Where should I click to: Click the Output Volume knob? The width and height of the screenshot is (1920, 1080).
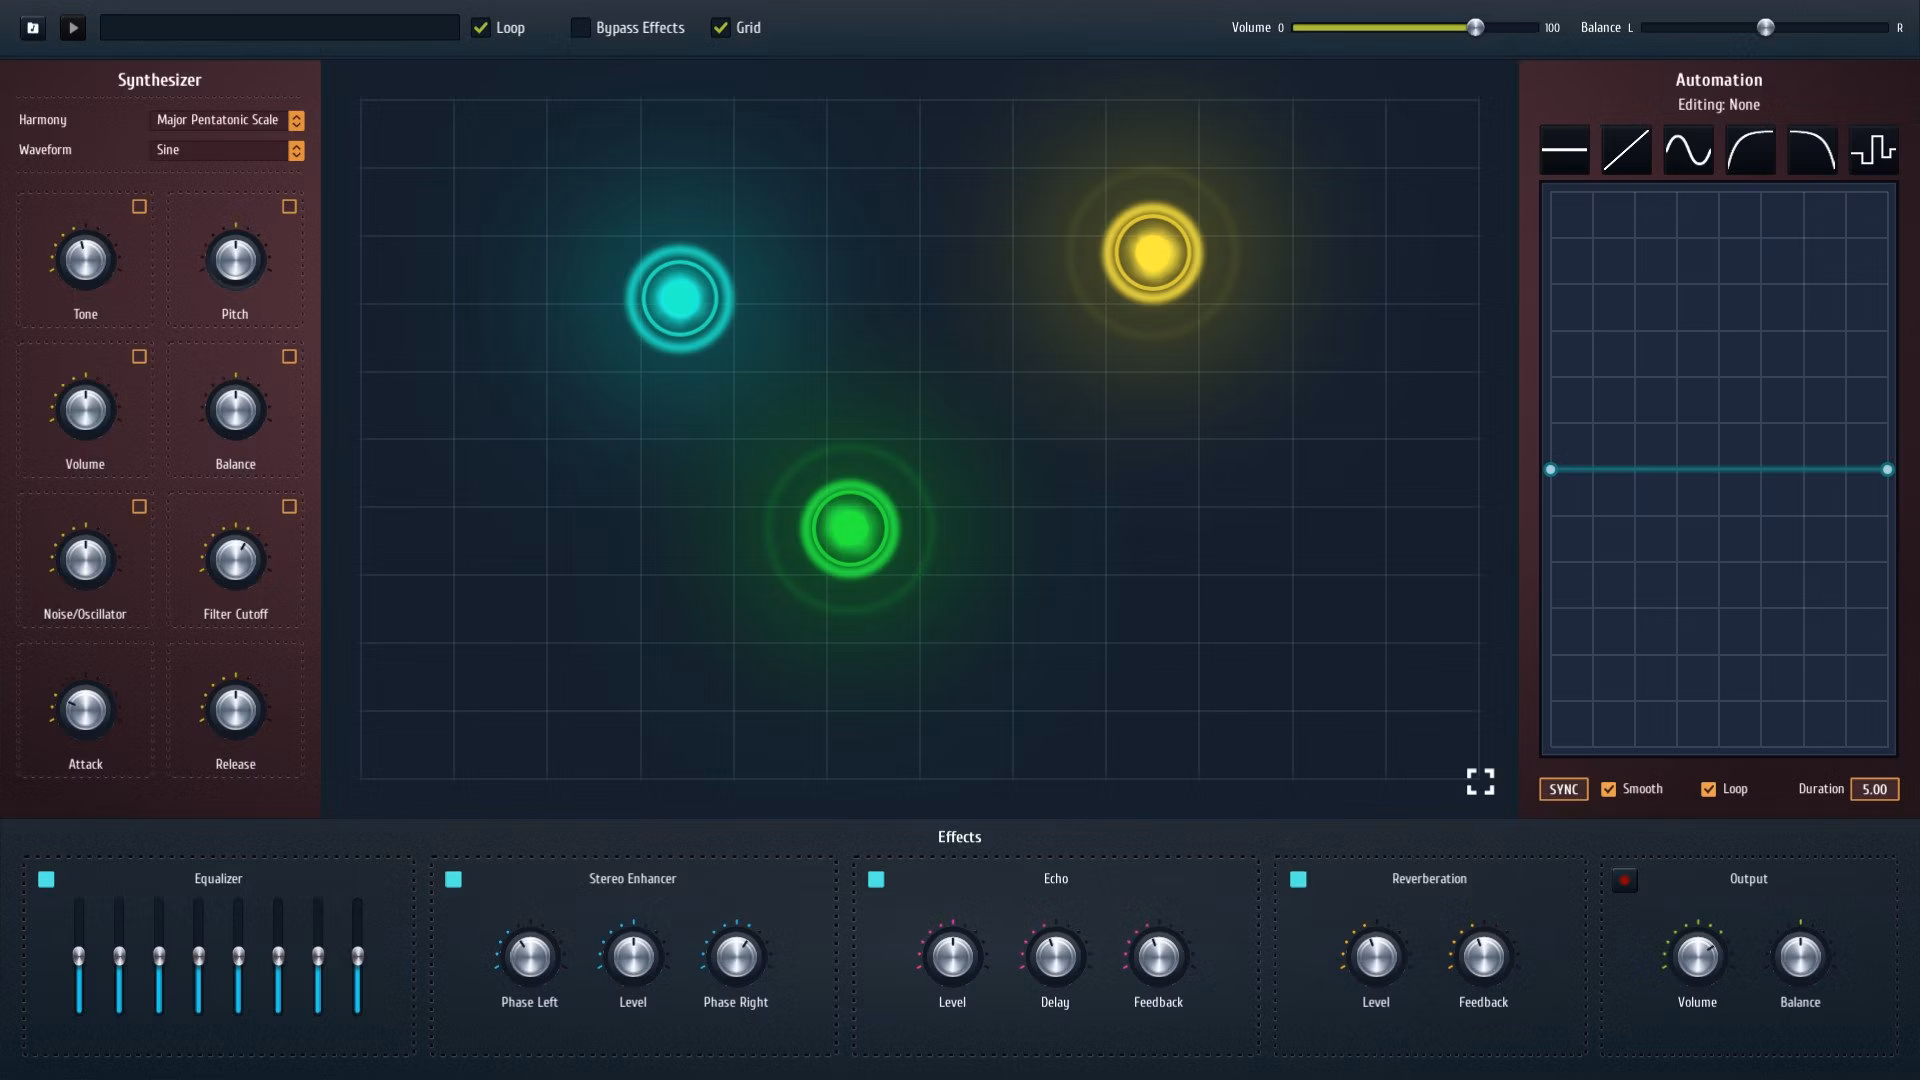point(1697,956)
